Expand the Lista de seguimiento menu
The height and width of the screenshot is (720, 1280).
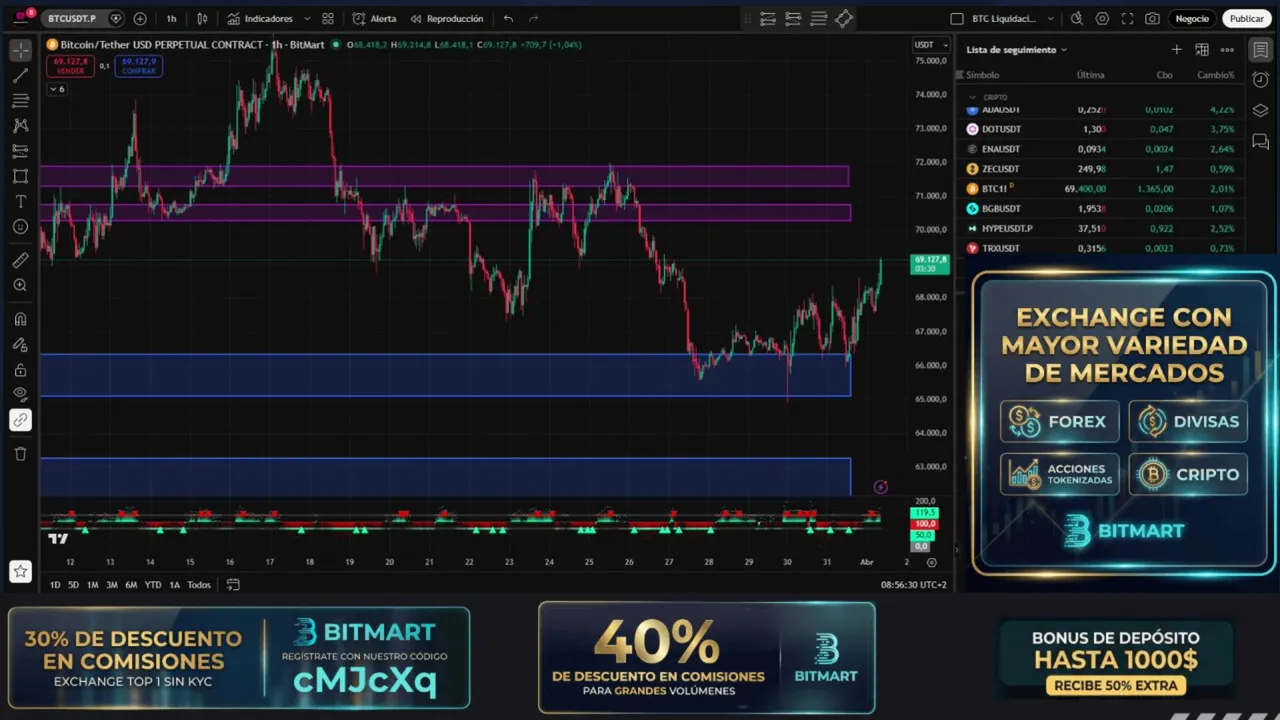pos(1017,50)
